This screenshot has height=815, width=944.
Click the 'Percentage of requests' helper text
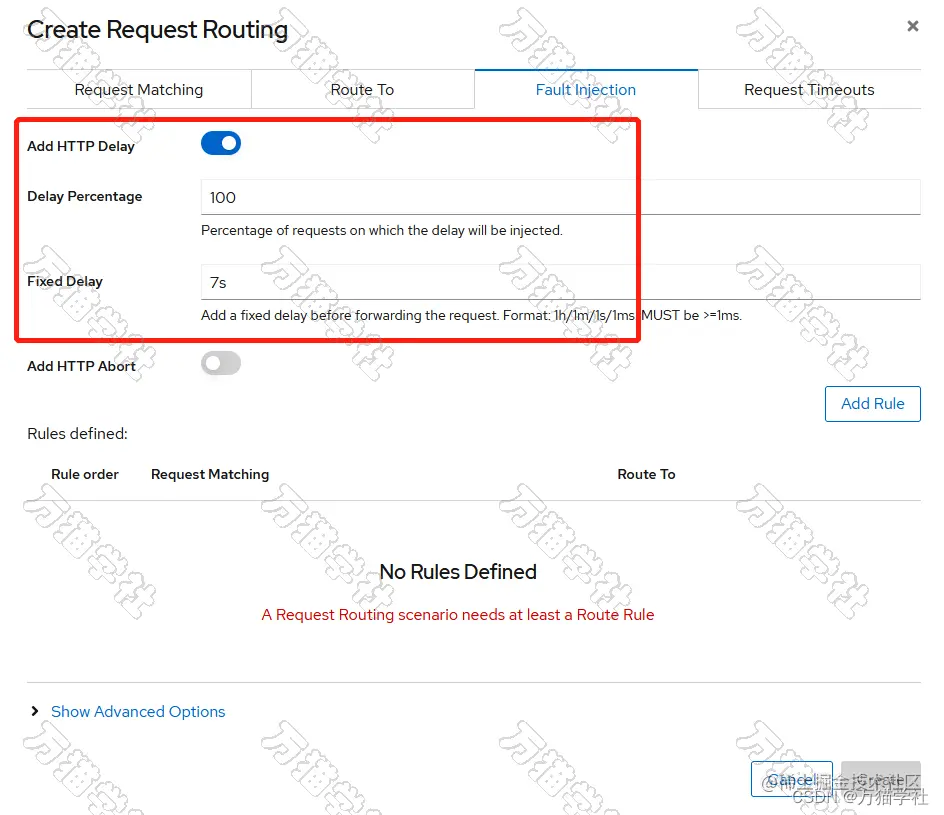[x=382, y=231]
